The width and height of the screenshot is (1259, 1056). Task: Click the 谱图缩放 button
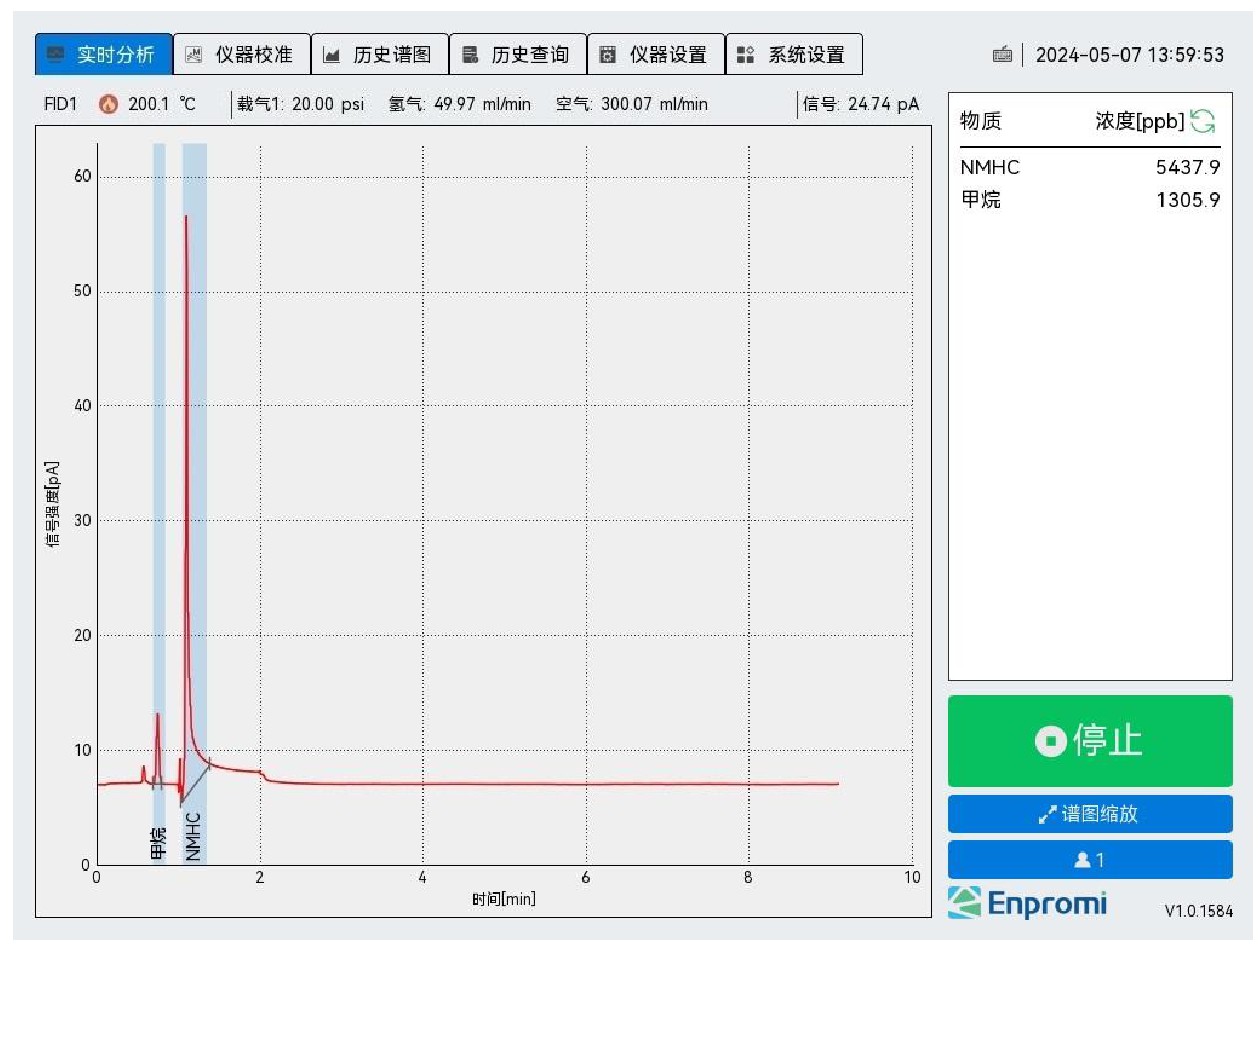coord(1090,814)
